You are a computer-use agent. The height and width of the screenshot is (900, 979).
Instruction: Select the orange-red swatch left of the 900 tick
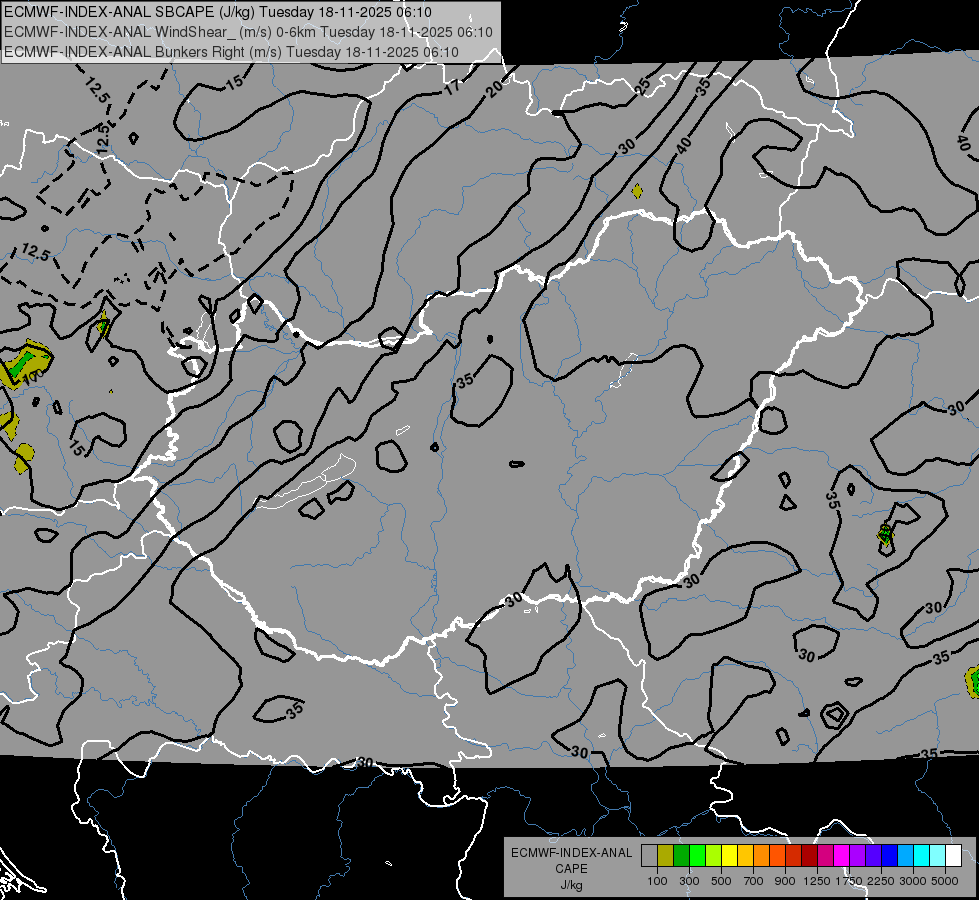point(777,856)
